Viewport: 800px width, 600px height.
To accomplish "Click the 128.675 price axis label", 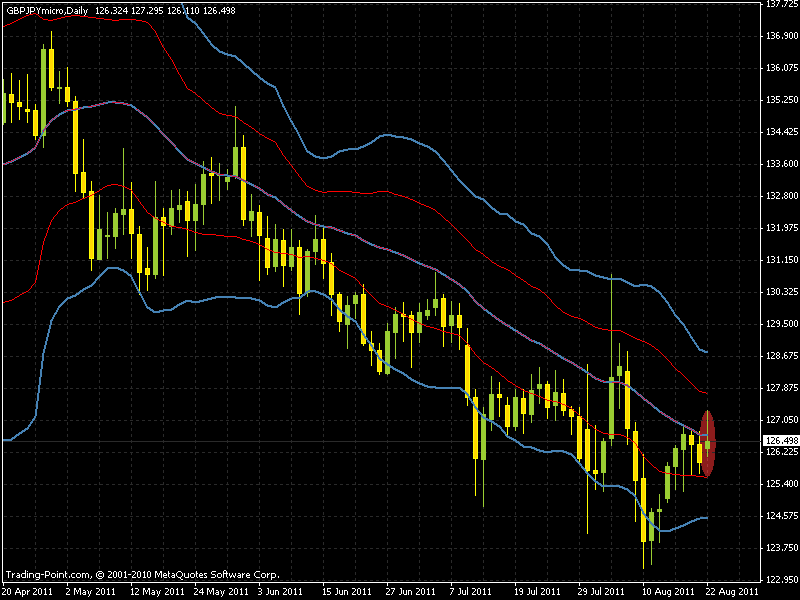I will (782, 356).
